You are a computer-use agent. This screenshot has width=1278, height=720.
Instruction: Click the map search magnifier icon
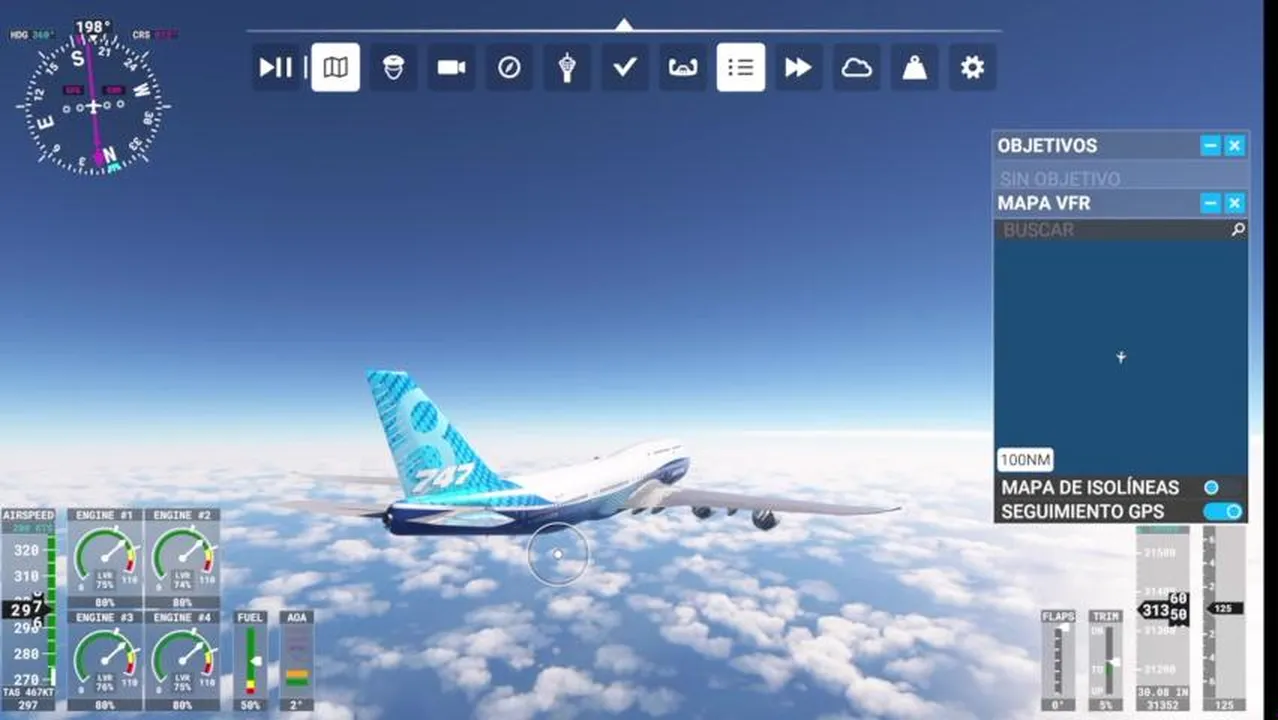tap(1238, 230)
